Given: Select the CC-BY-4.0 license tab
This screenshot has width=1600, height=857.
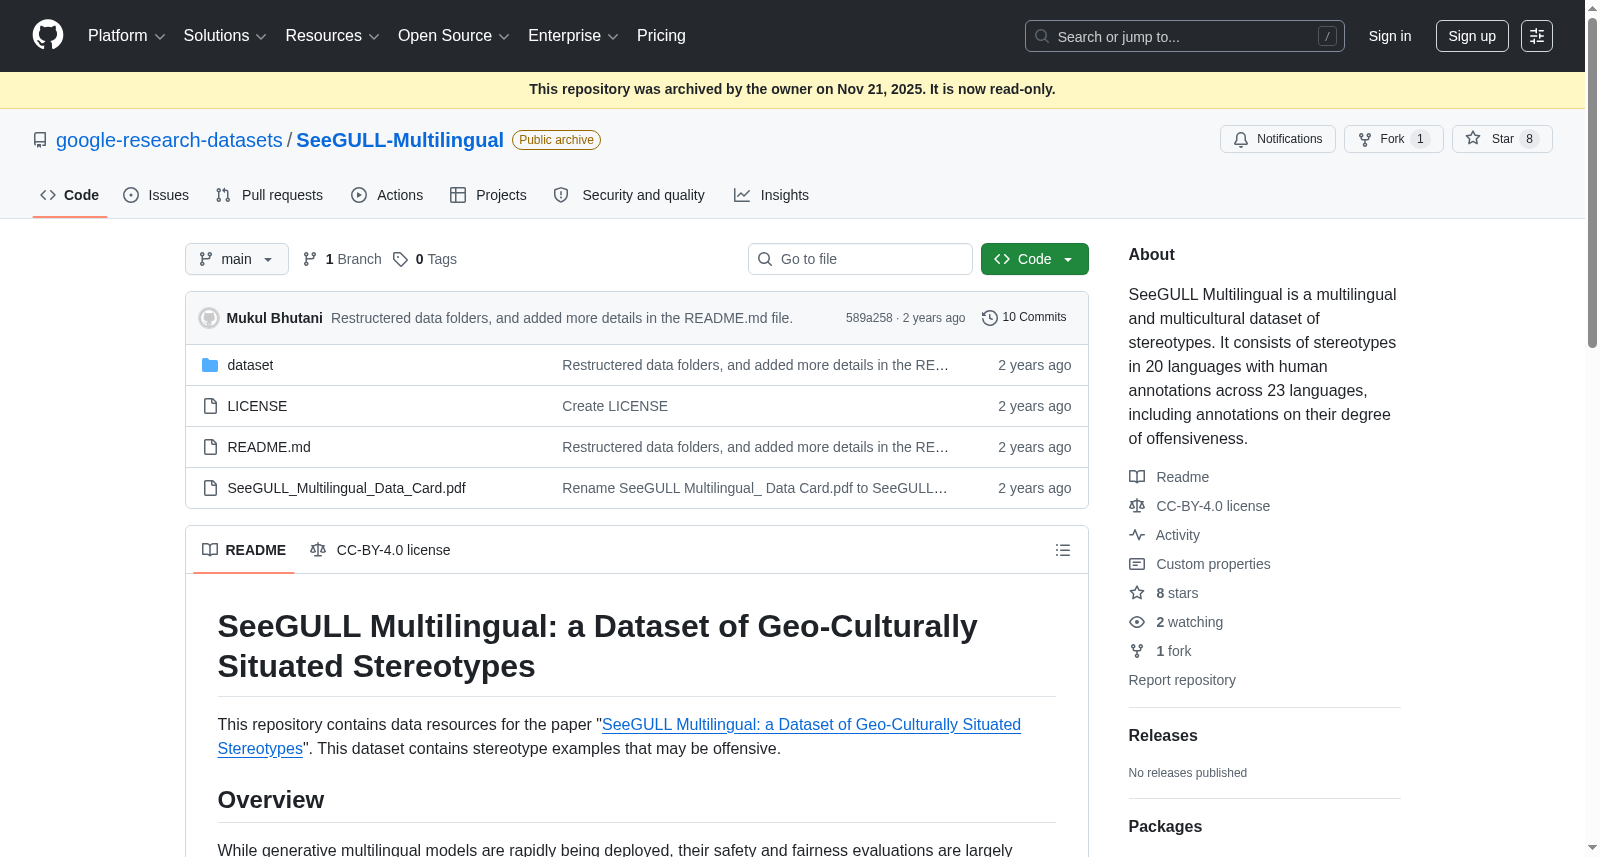Looking at the screenshot, I should [380, 550].
